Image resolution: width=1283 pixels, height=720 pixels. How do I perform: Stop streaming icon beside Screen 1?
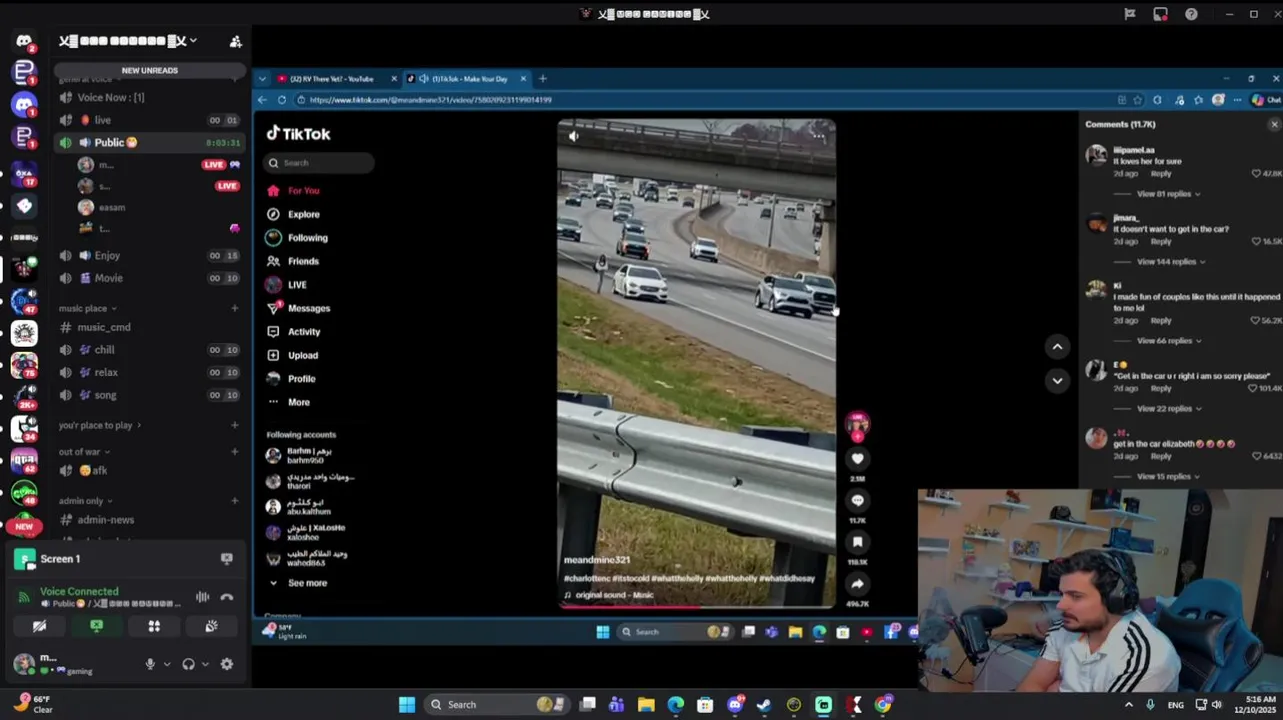pos(227,559)
